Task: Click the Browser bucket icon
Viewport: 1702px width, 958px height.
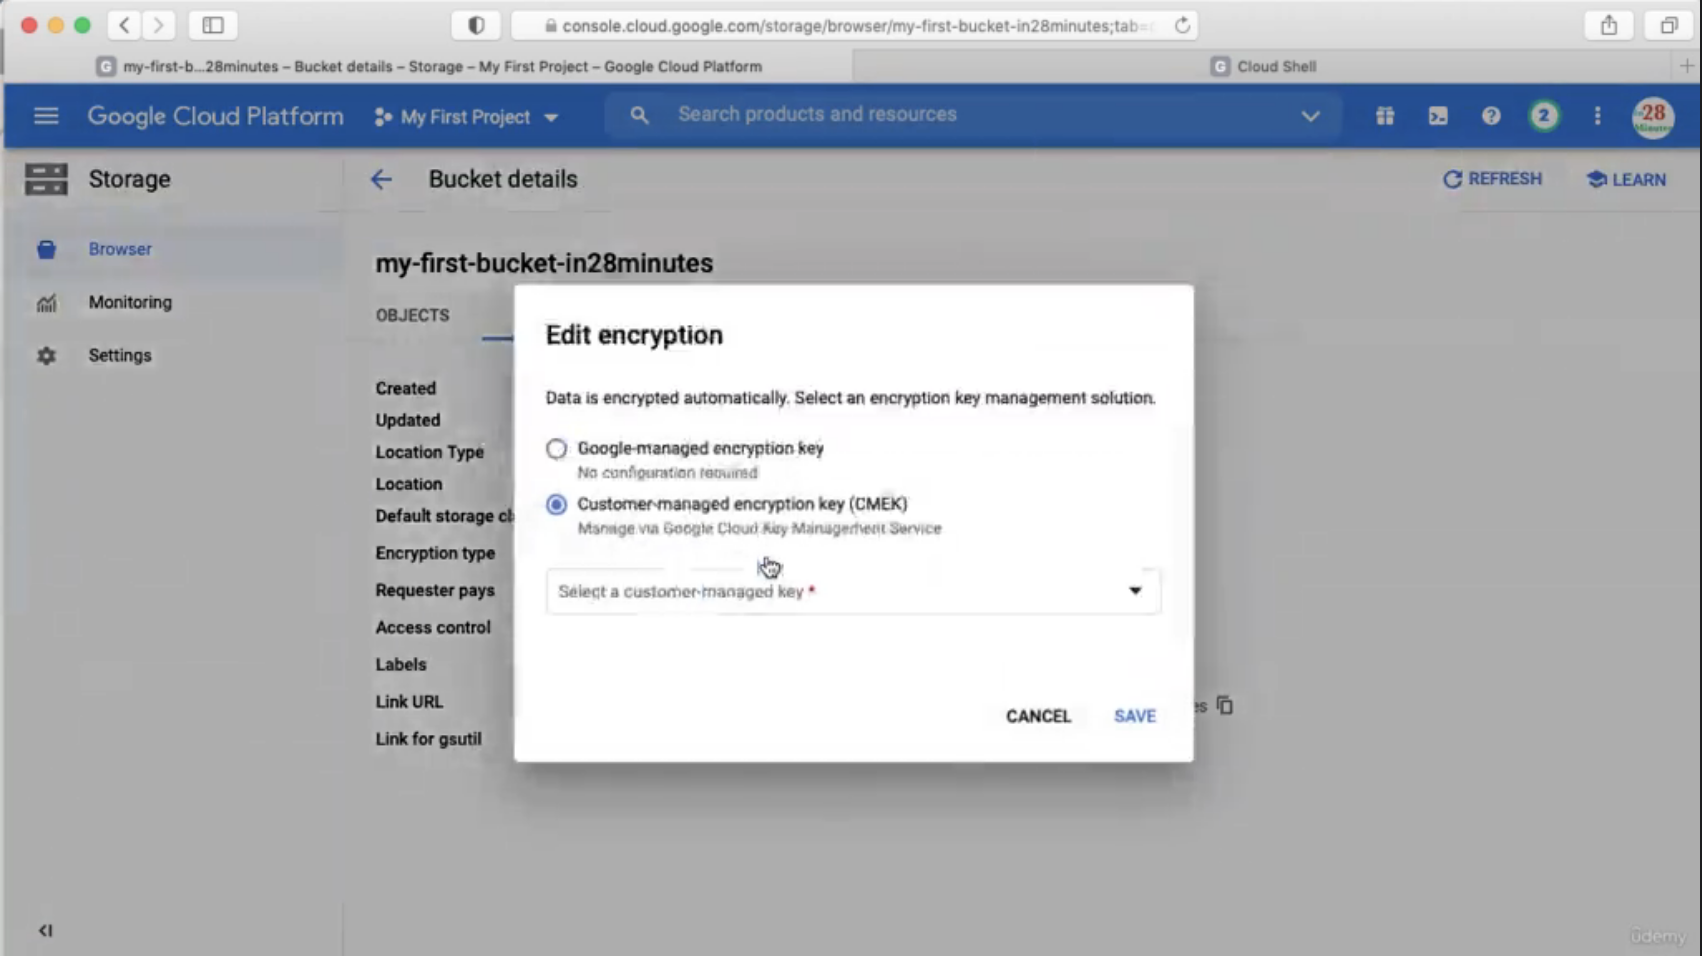Action: [x=46, y=249]
